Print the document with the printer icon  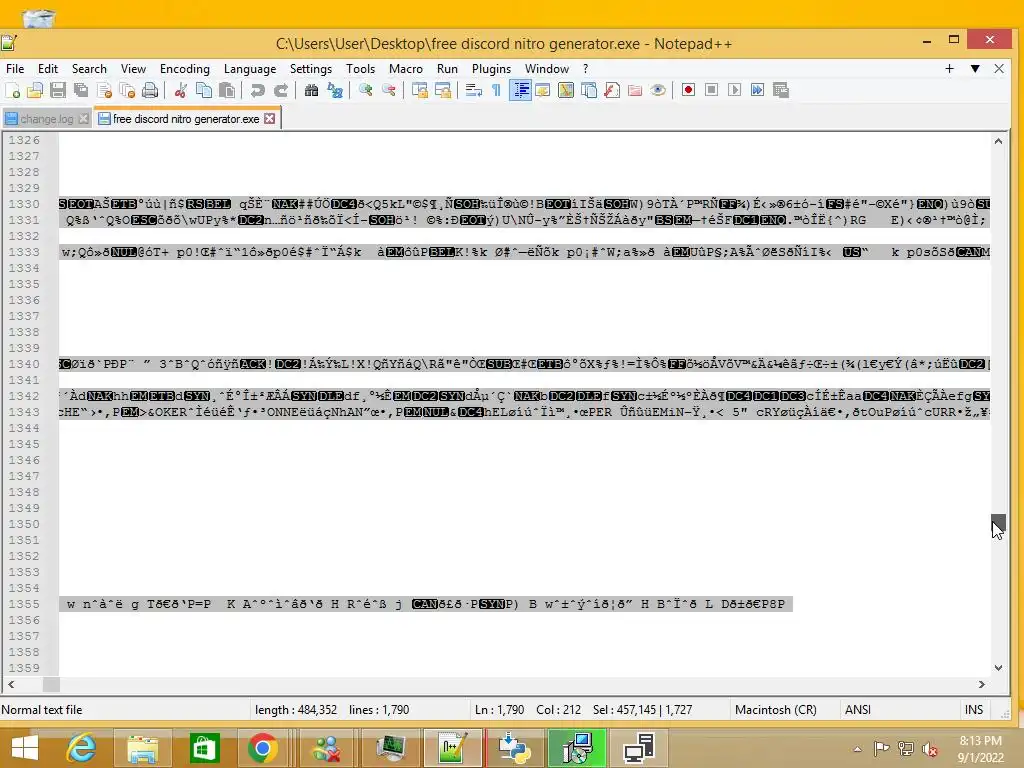[150, 90]
